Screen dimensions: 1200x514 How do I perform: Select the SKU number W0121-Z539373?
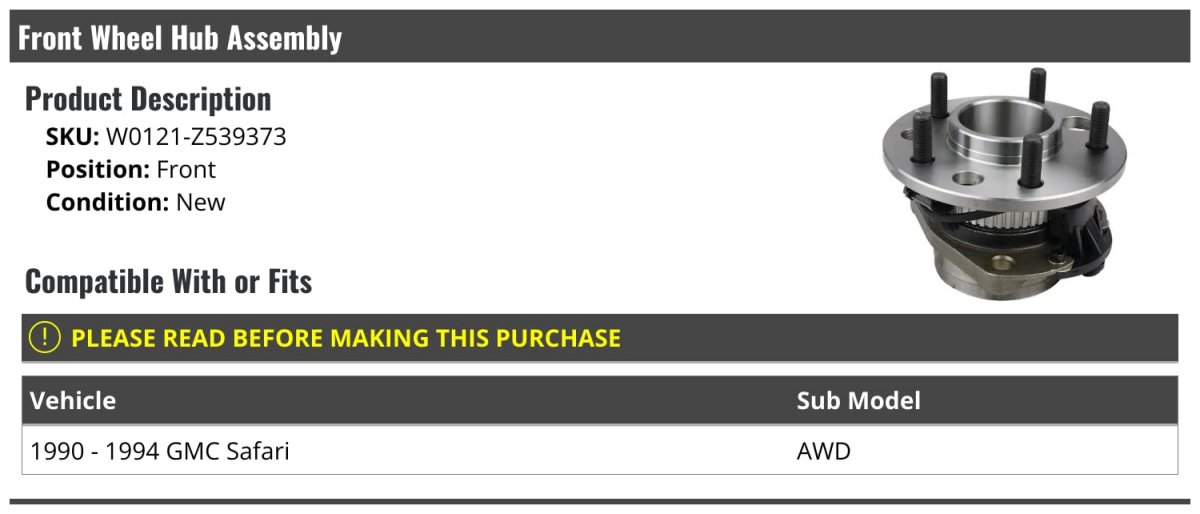(196, 137)
